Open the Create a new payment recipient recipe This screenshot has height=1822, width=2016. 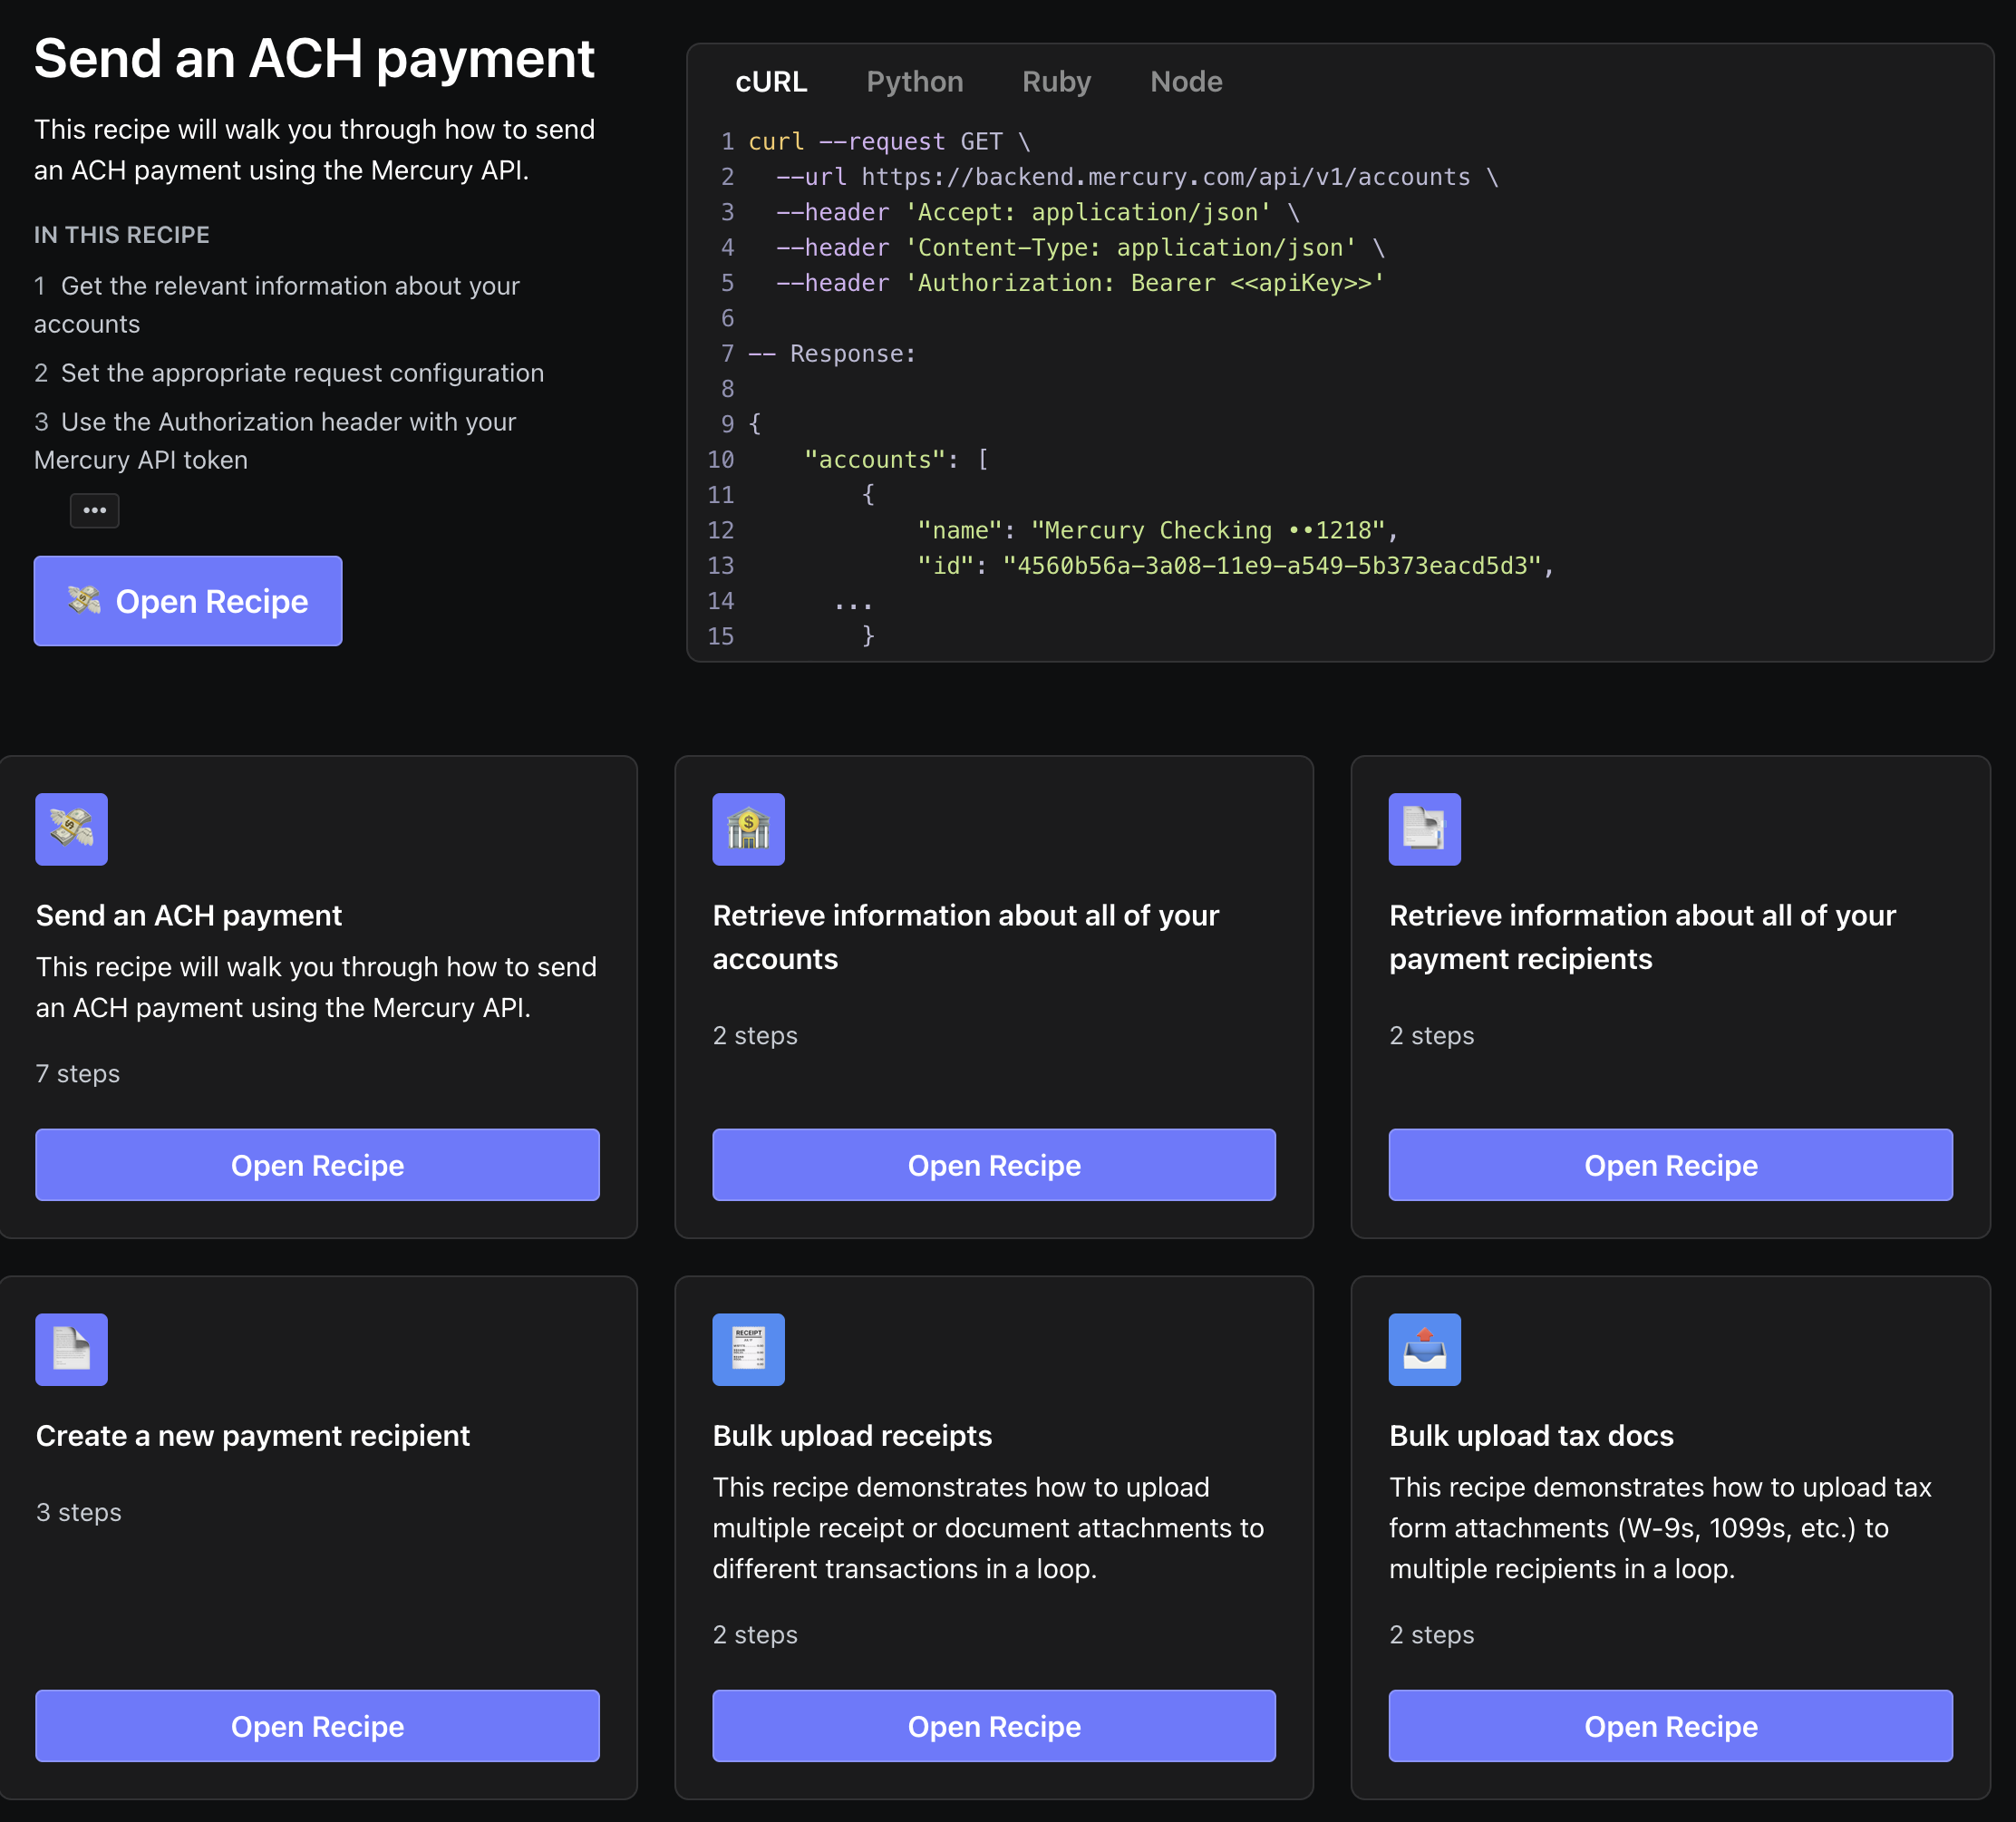click(317, 1726)
